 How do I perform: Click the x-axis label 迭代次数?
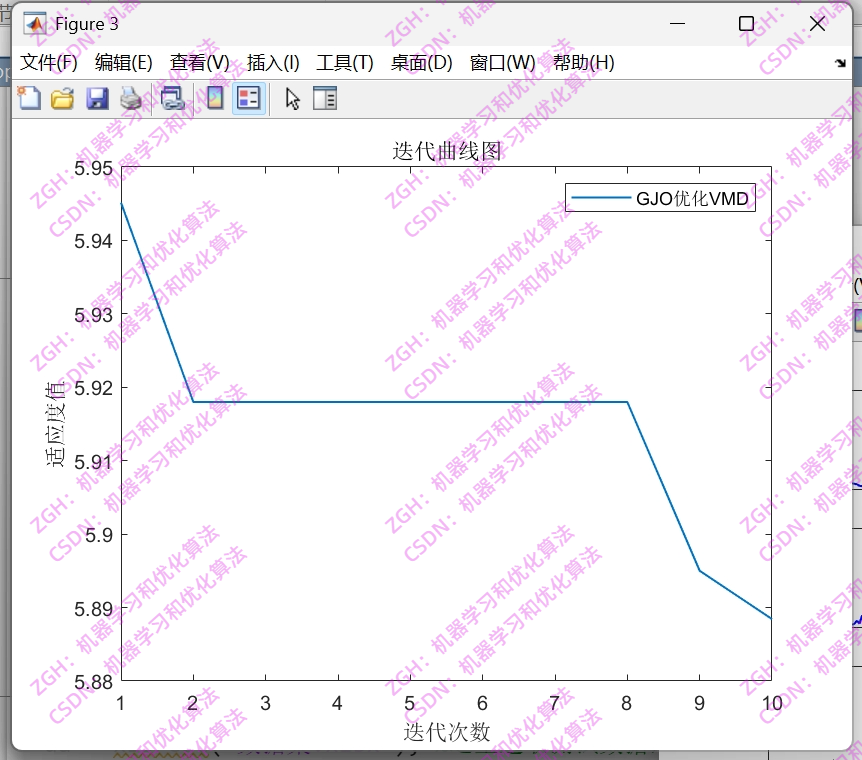click(x=446, y=731)
